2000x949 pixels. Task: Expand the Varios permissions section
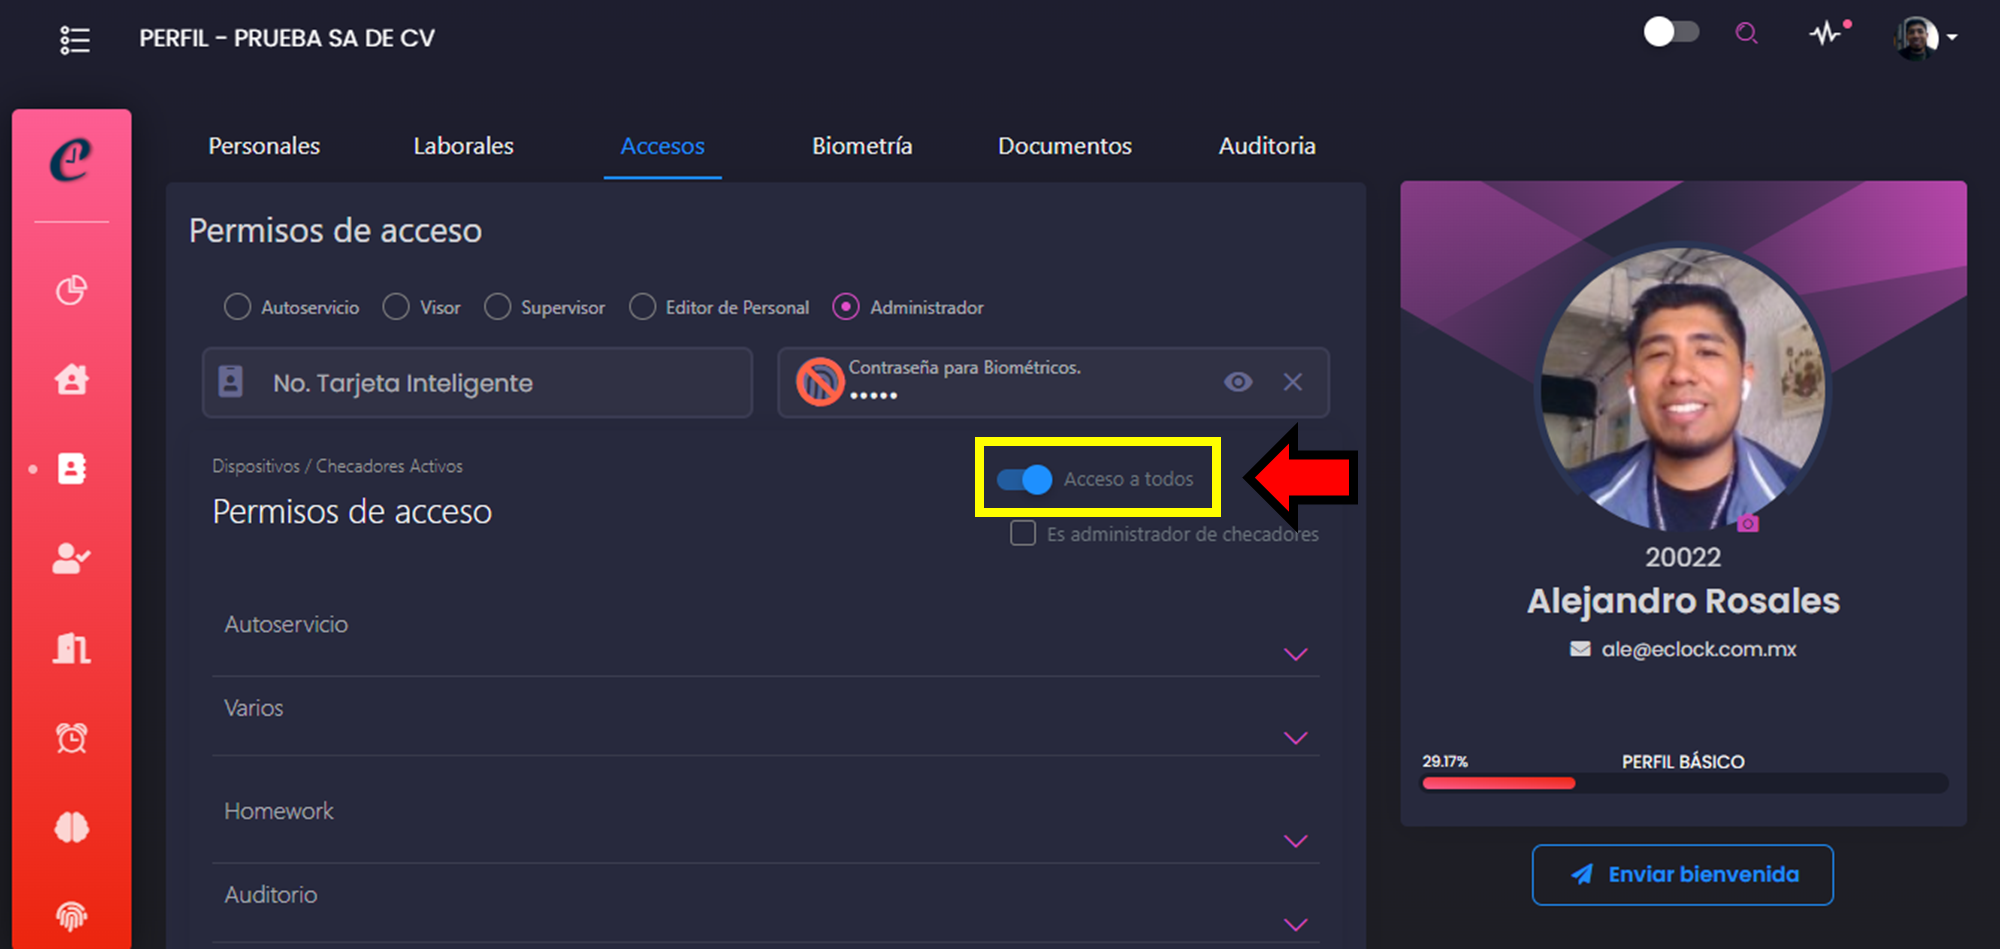pyautogui.click(x=1296, y=738)
